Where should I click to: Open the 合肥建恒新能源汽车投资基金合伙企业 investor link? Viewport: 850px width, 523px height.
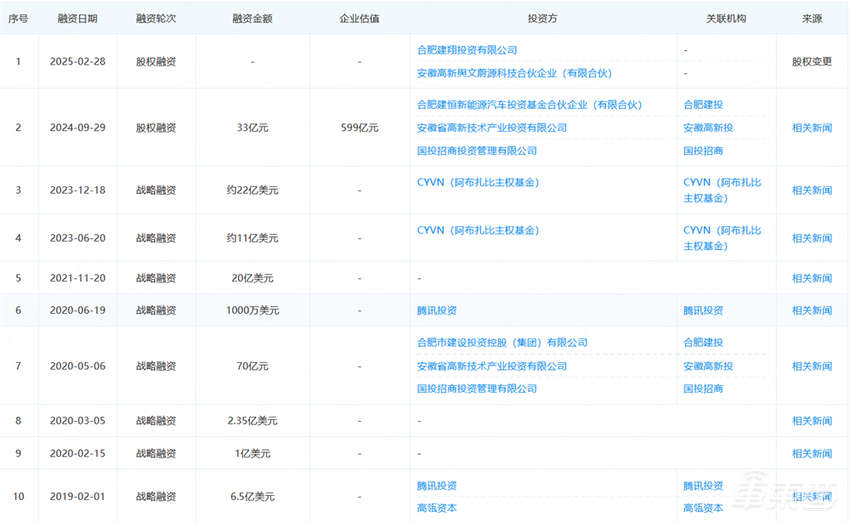click(528, 104)
